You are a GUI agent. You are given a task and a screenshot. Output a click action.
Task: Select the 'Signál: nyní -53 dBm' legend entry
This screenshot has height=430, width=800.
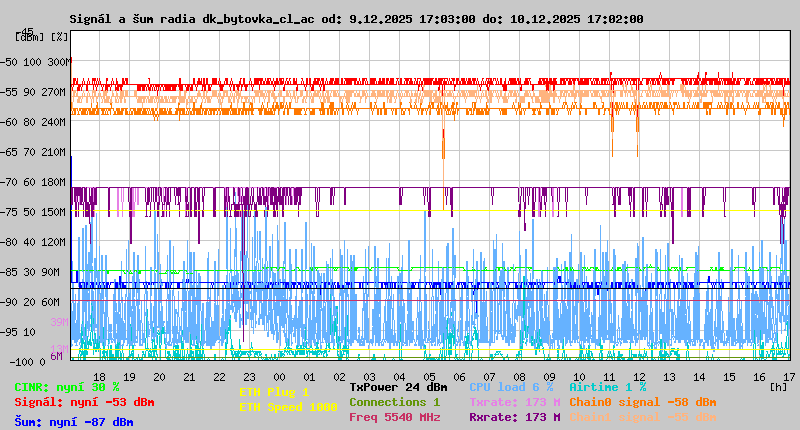[x=84, y=402]
